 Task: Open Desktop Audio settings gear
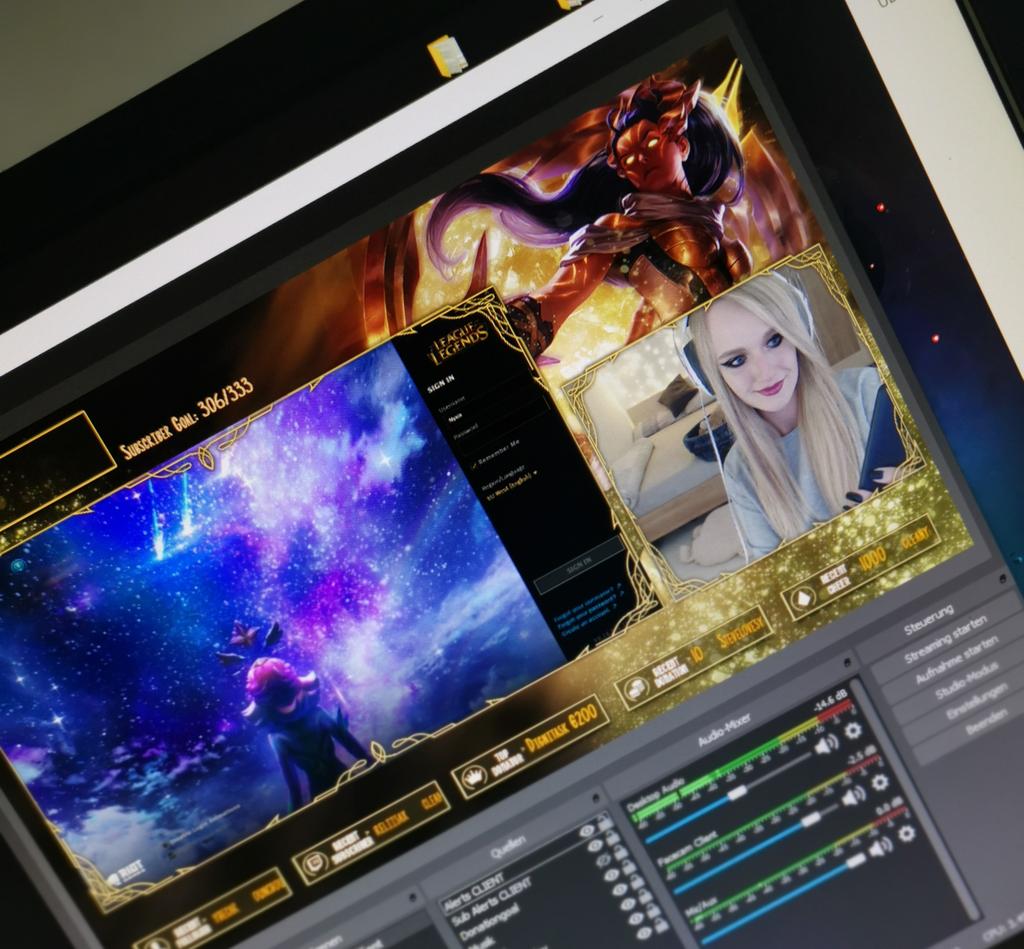point(853,730)
